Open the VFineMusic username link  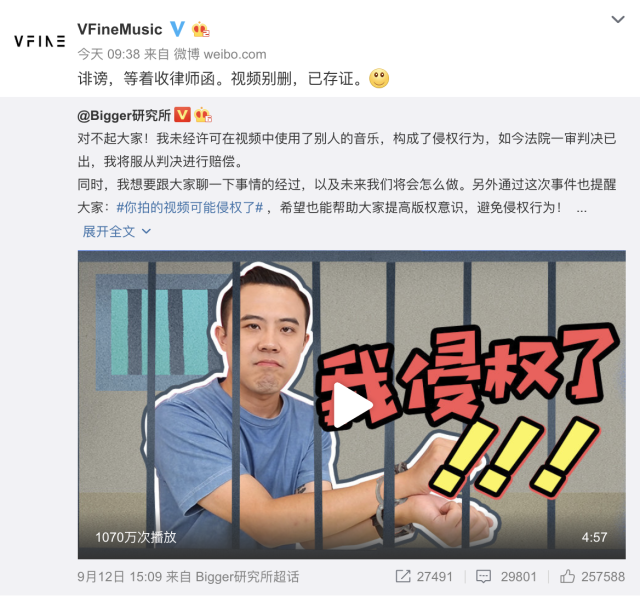coord(120,29)
